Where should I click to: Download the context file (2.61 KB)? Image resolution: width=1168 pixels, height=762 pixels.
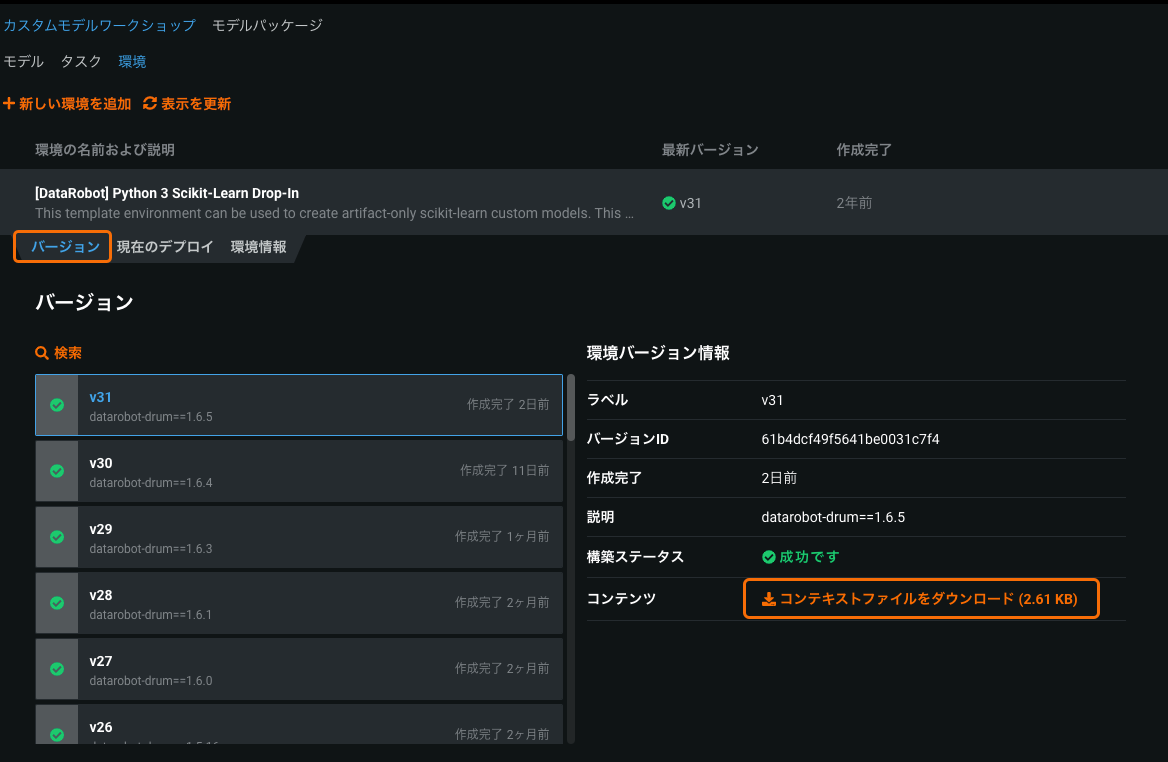pos(927,599)
